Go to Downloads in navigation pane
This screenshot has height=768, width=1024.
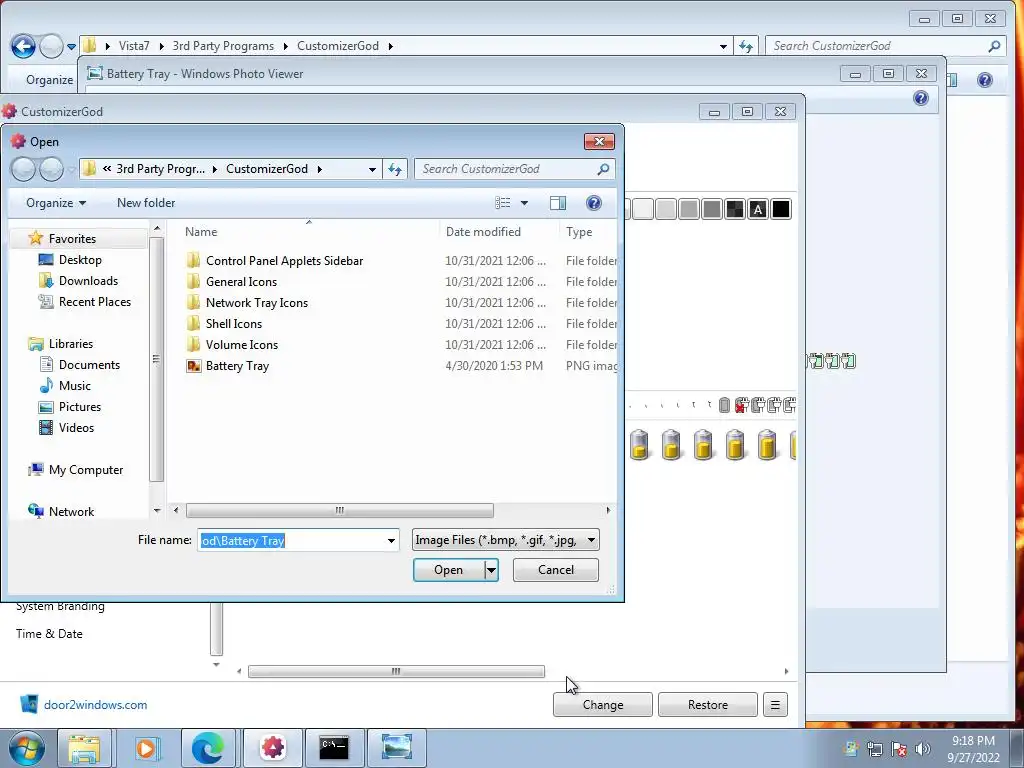[88, 280]
